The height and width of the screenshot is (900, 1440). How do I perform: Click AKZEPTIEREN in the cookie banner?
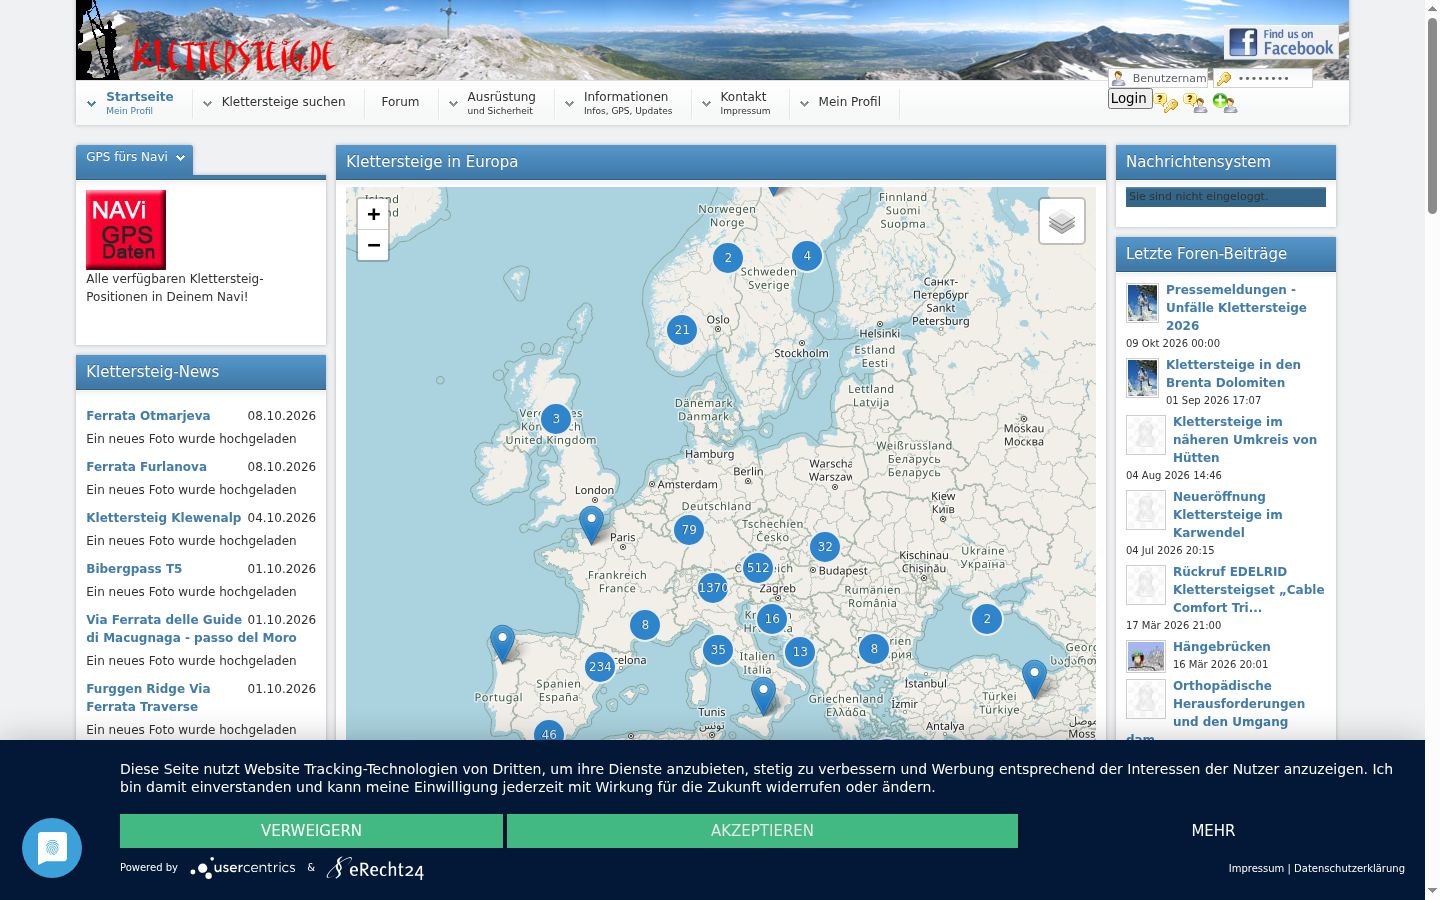[x=762, y=831]
